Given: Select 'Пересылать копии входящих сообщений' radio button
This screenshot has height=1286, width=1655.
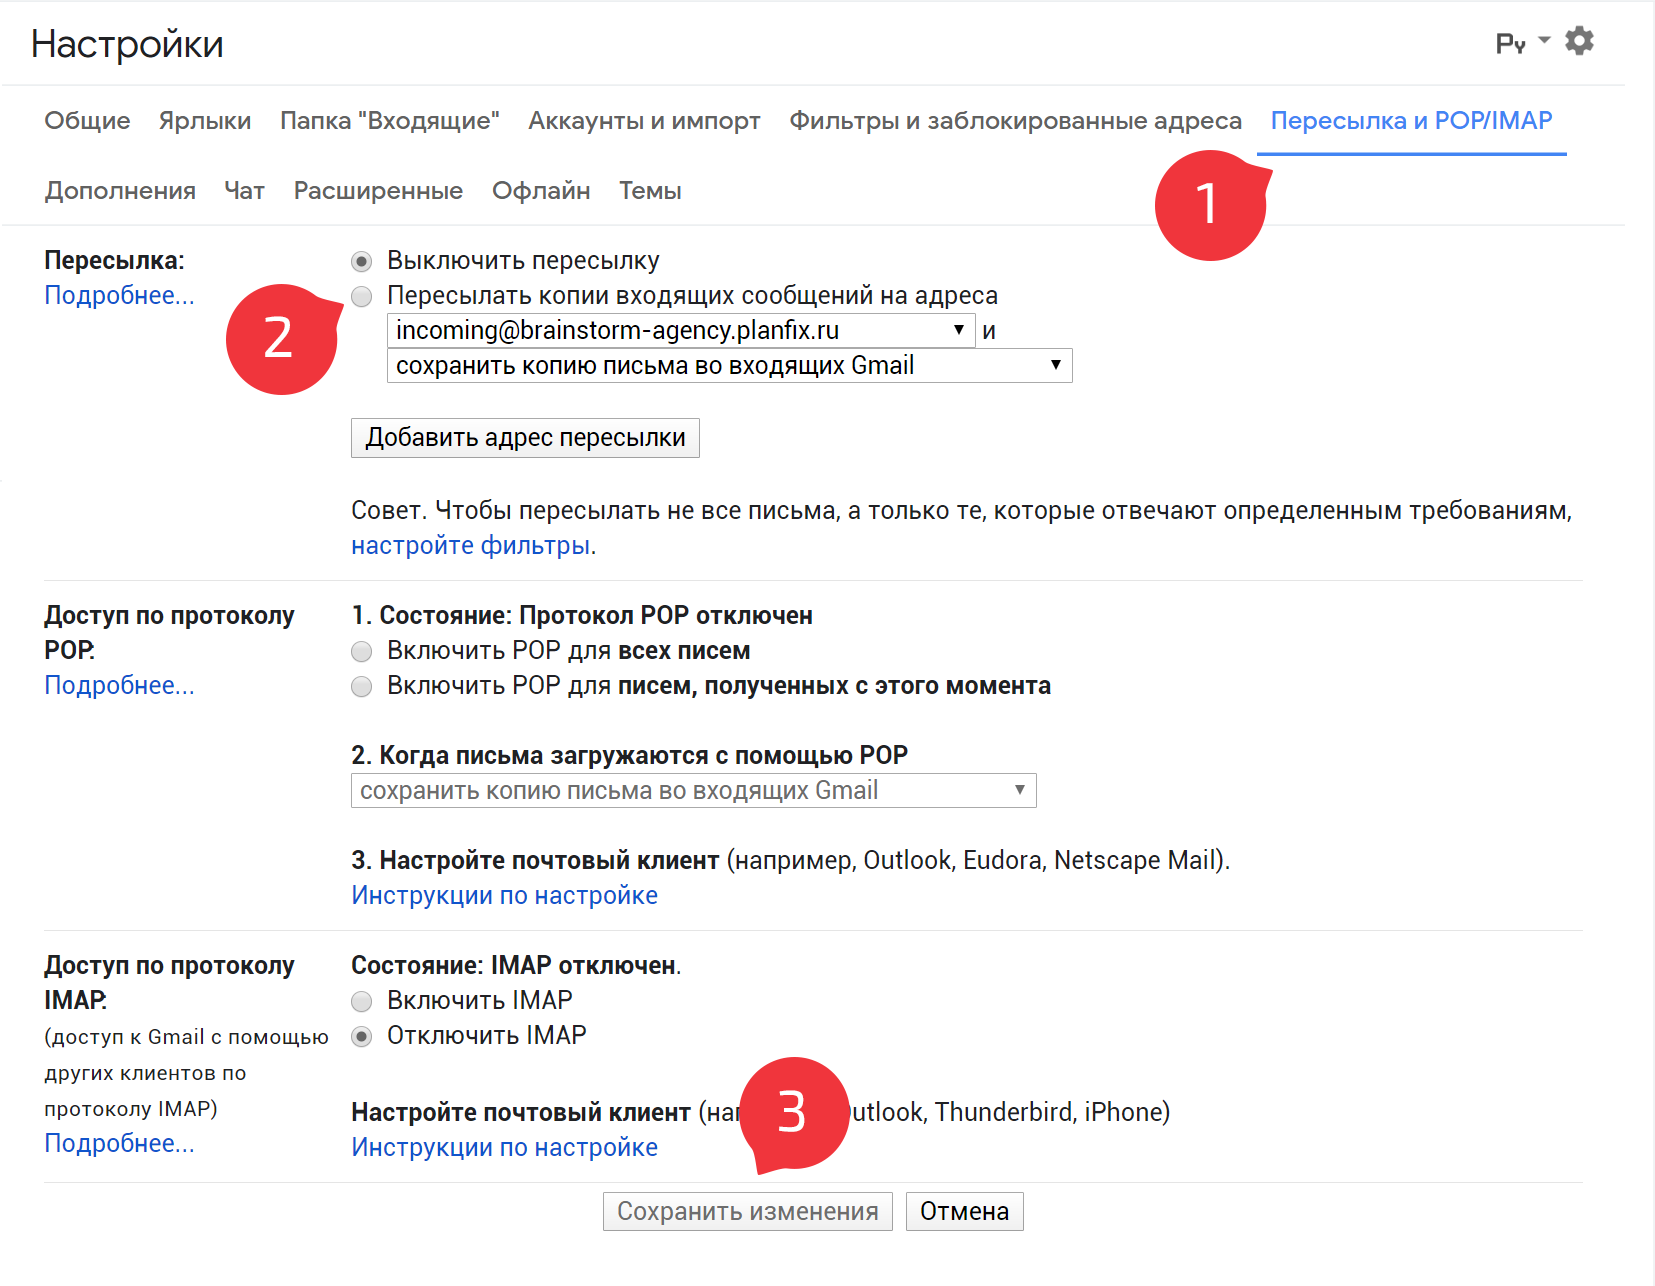Looking at the screenshot, I should pos(362,296).
